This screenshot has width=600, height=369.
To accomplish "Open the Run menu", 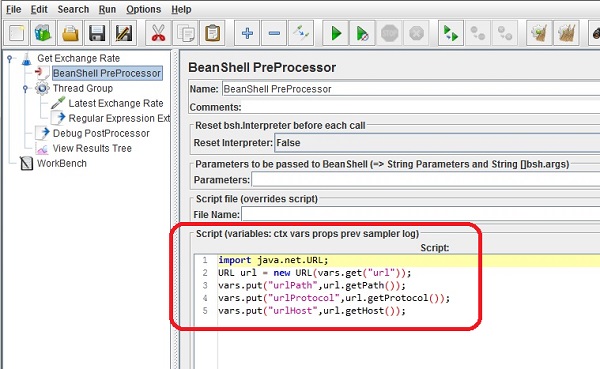I will tap(107, 9).
